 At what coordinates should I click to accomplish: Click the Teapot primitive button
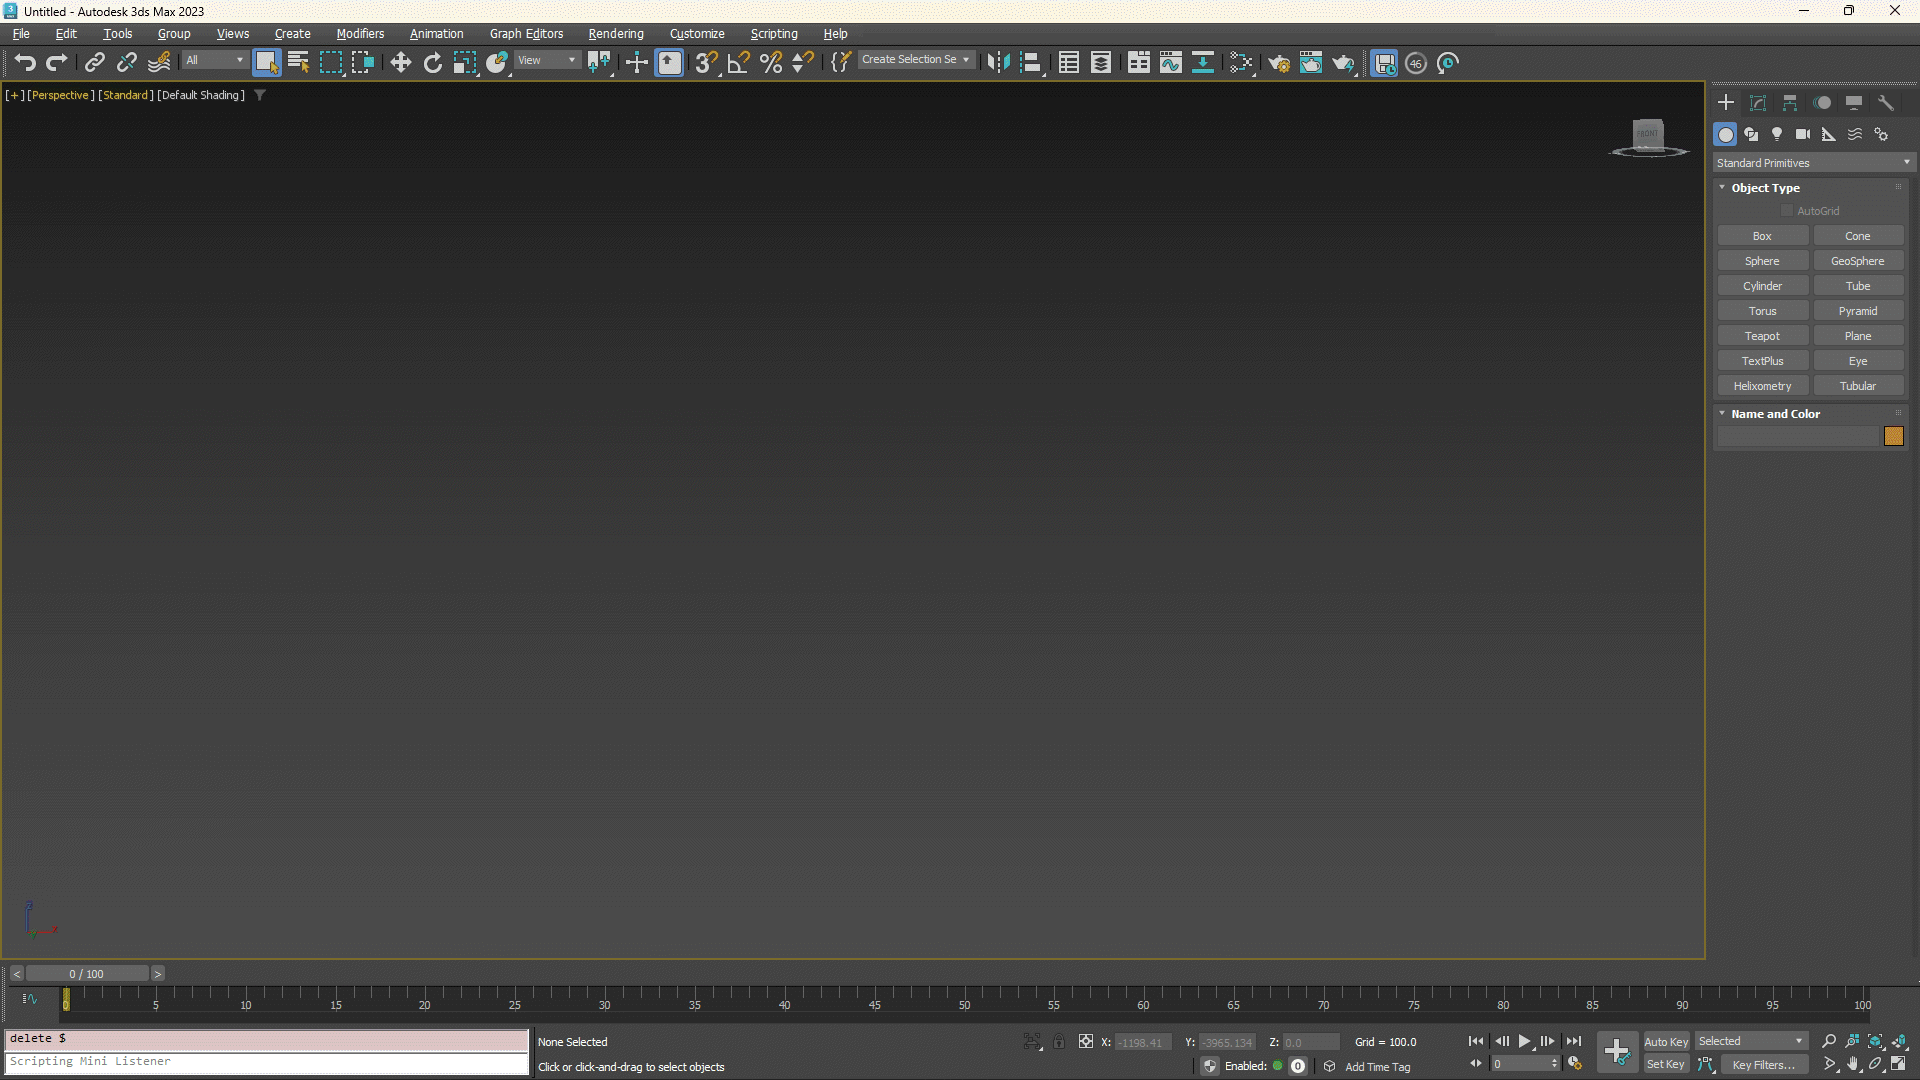[1762, 336]
